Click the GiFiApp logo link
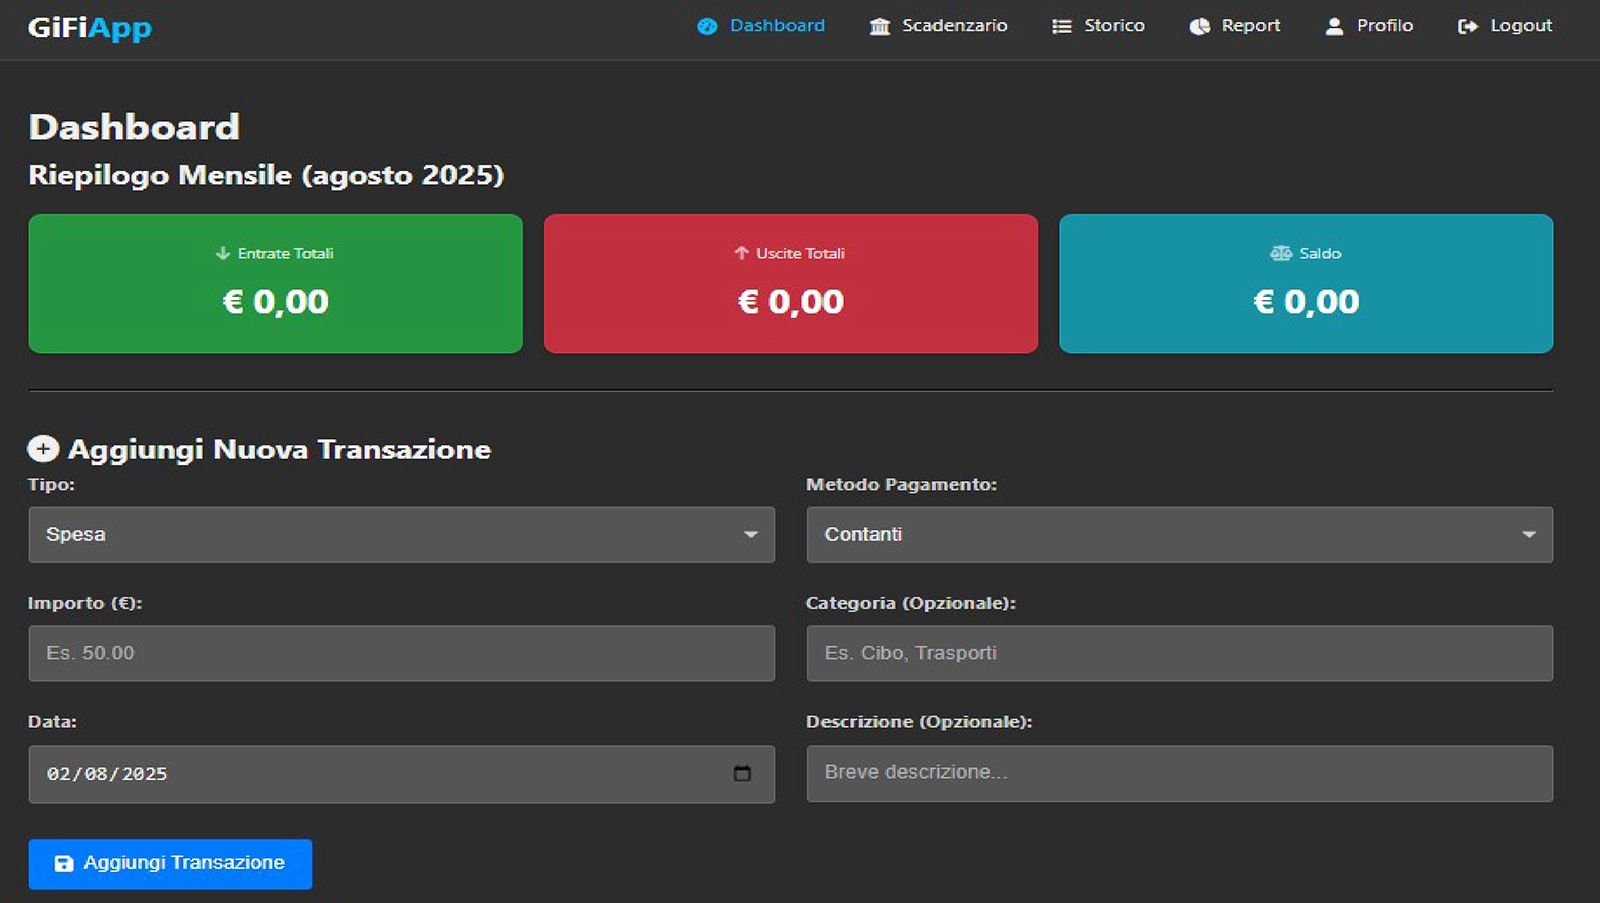Viewport: 1600px width, 903px height. point(90,29)
